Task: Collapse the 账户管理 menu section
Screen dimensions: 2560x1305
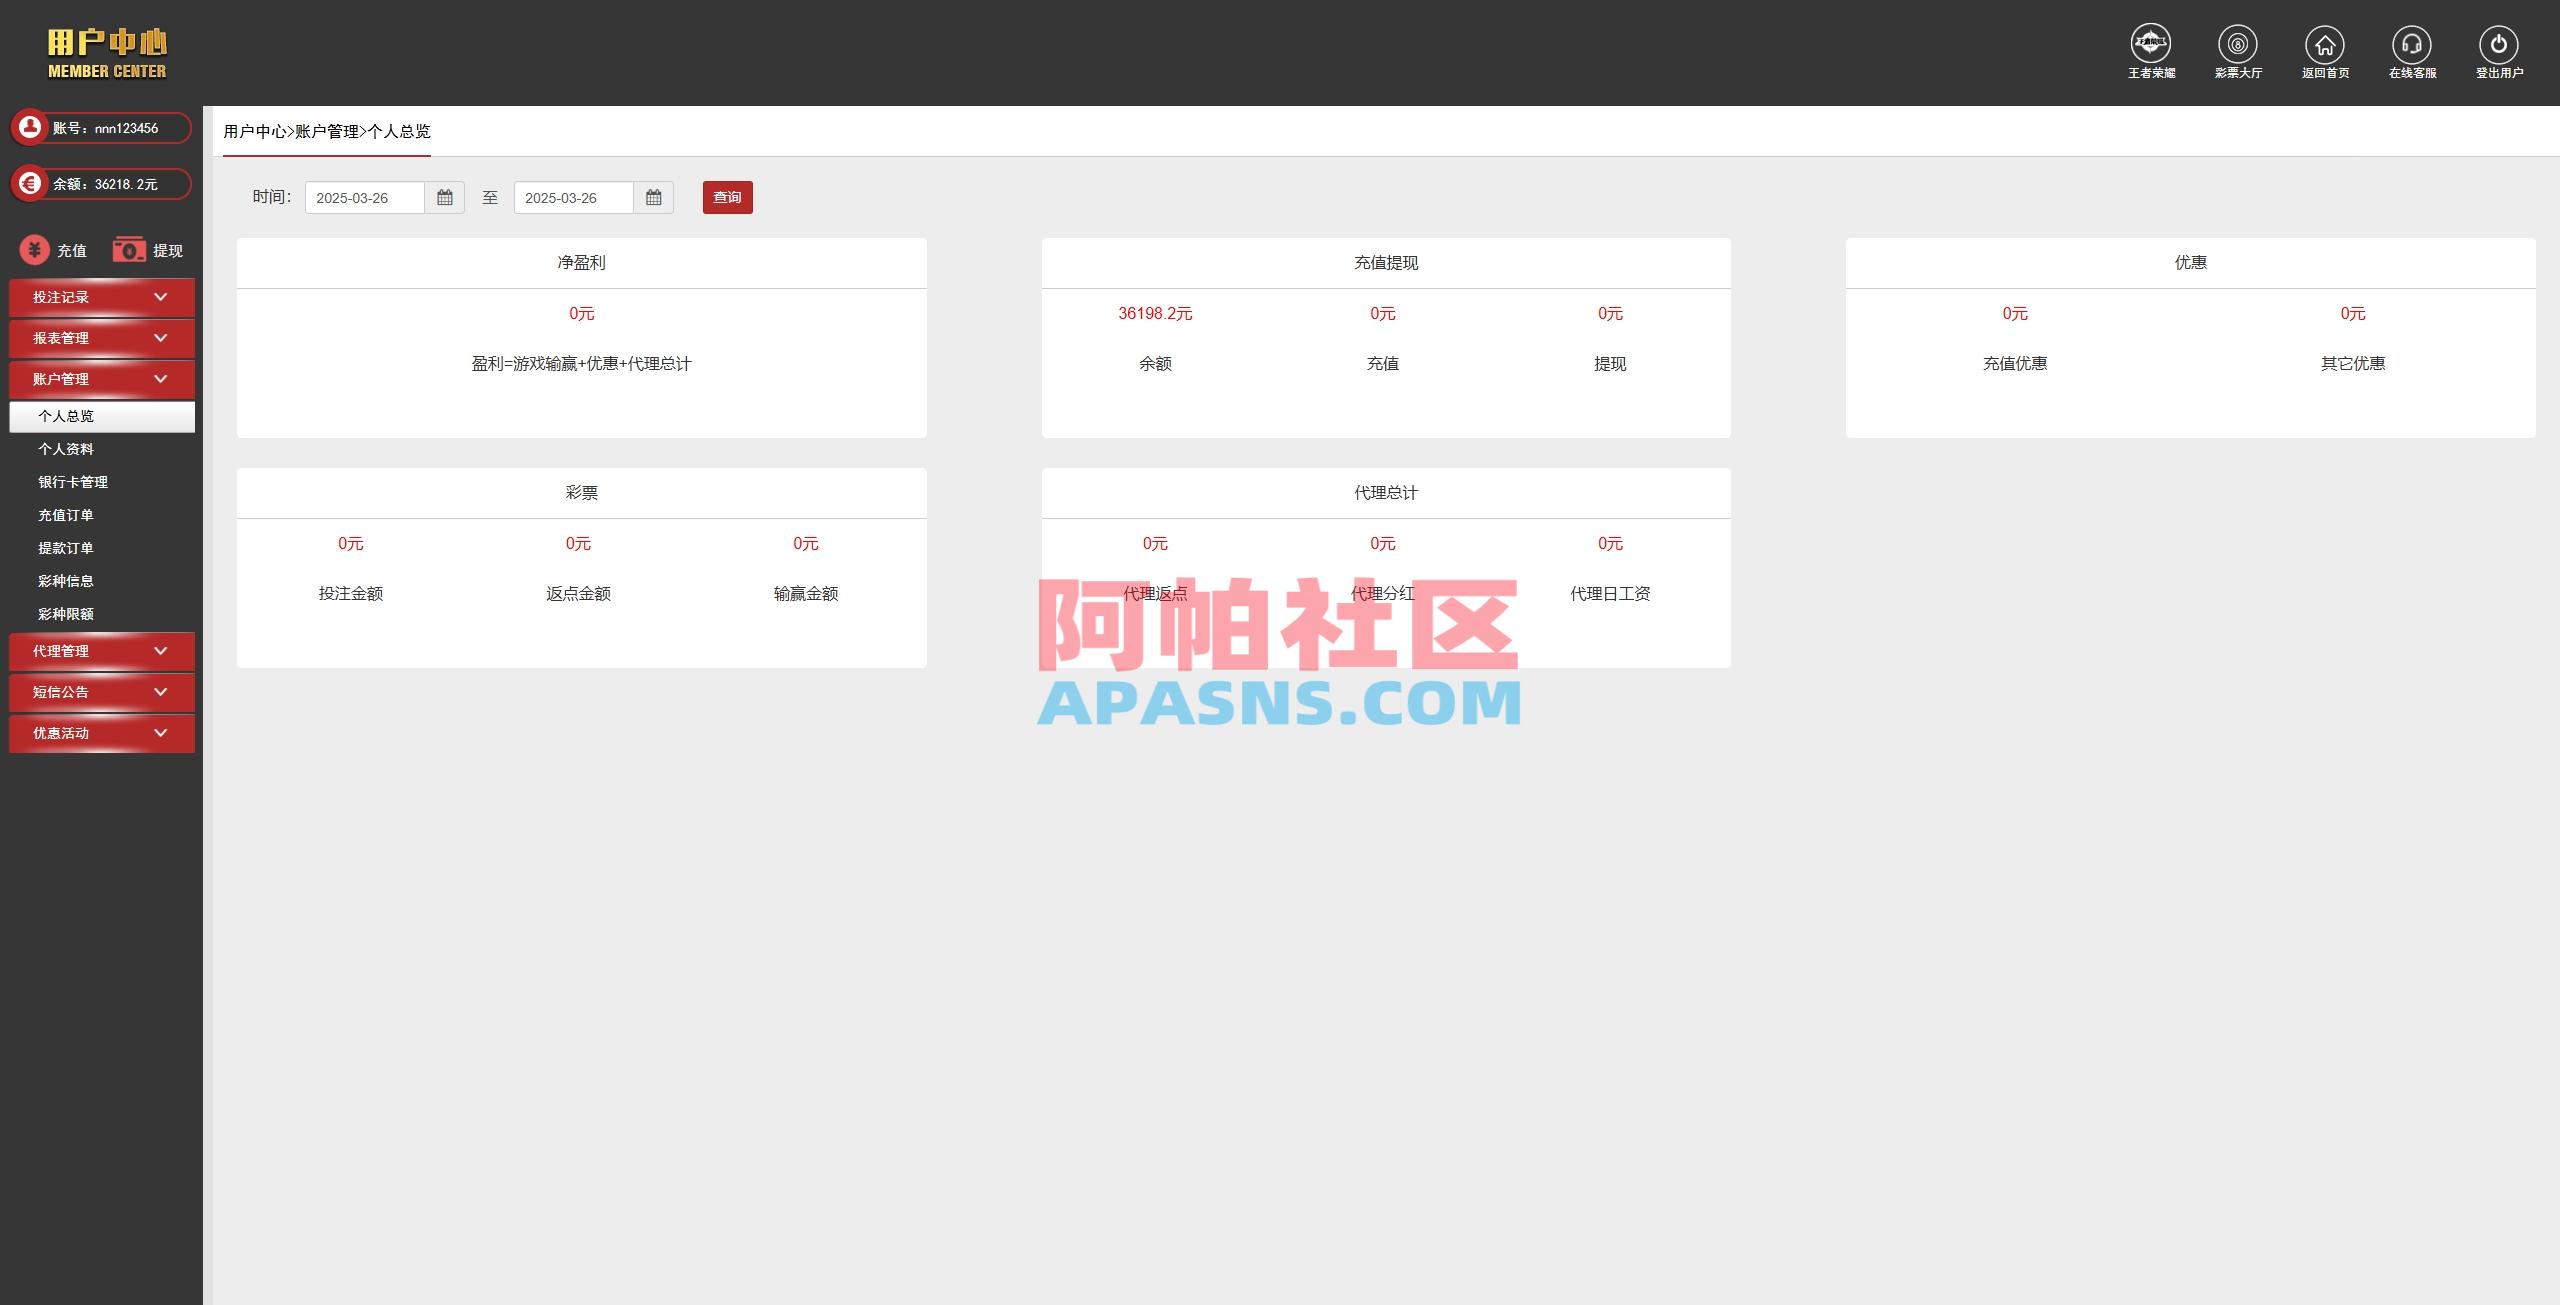Action: coord(101,379)
